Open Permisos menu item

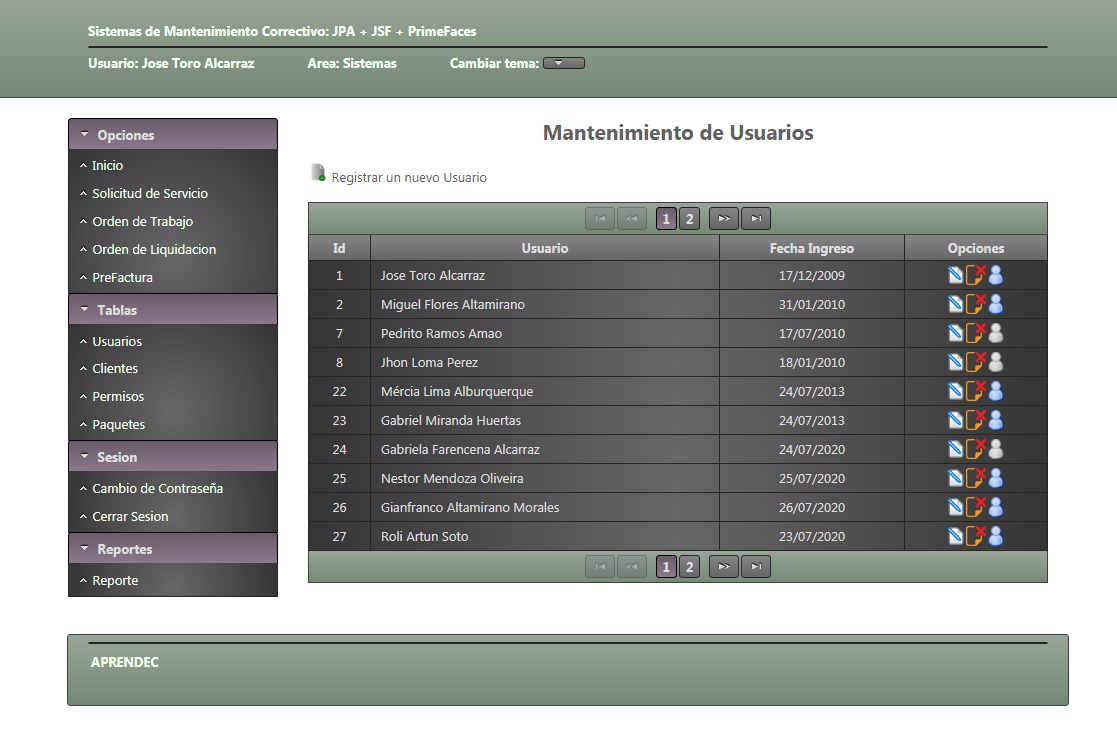(x=118, y=397)
